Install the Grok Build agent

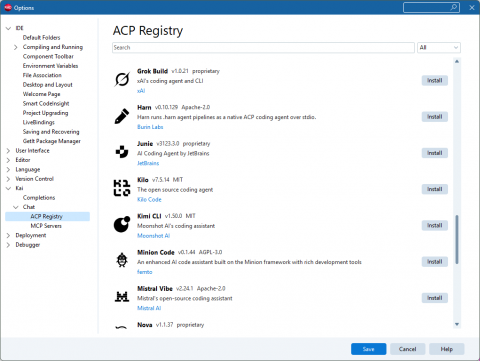pyautogui.click(x=435, y=80)
